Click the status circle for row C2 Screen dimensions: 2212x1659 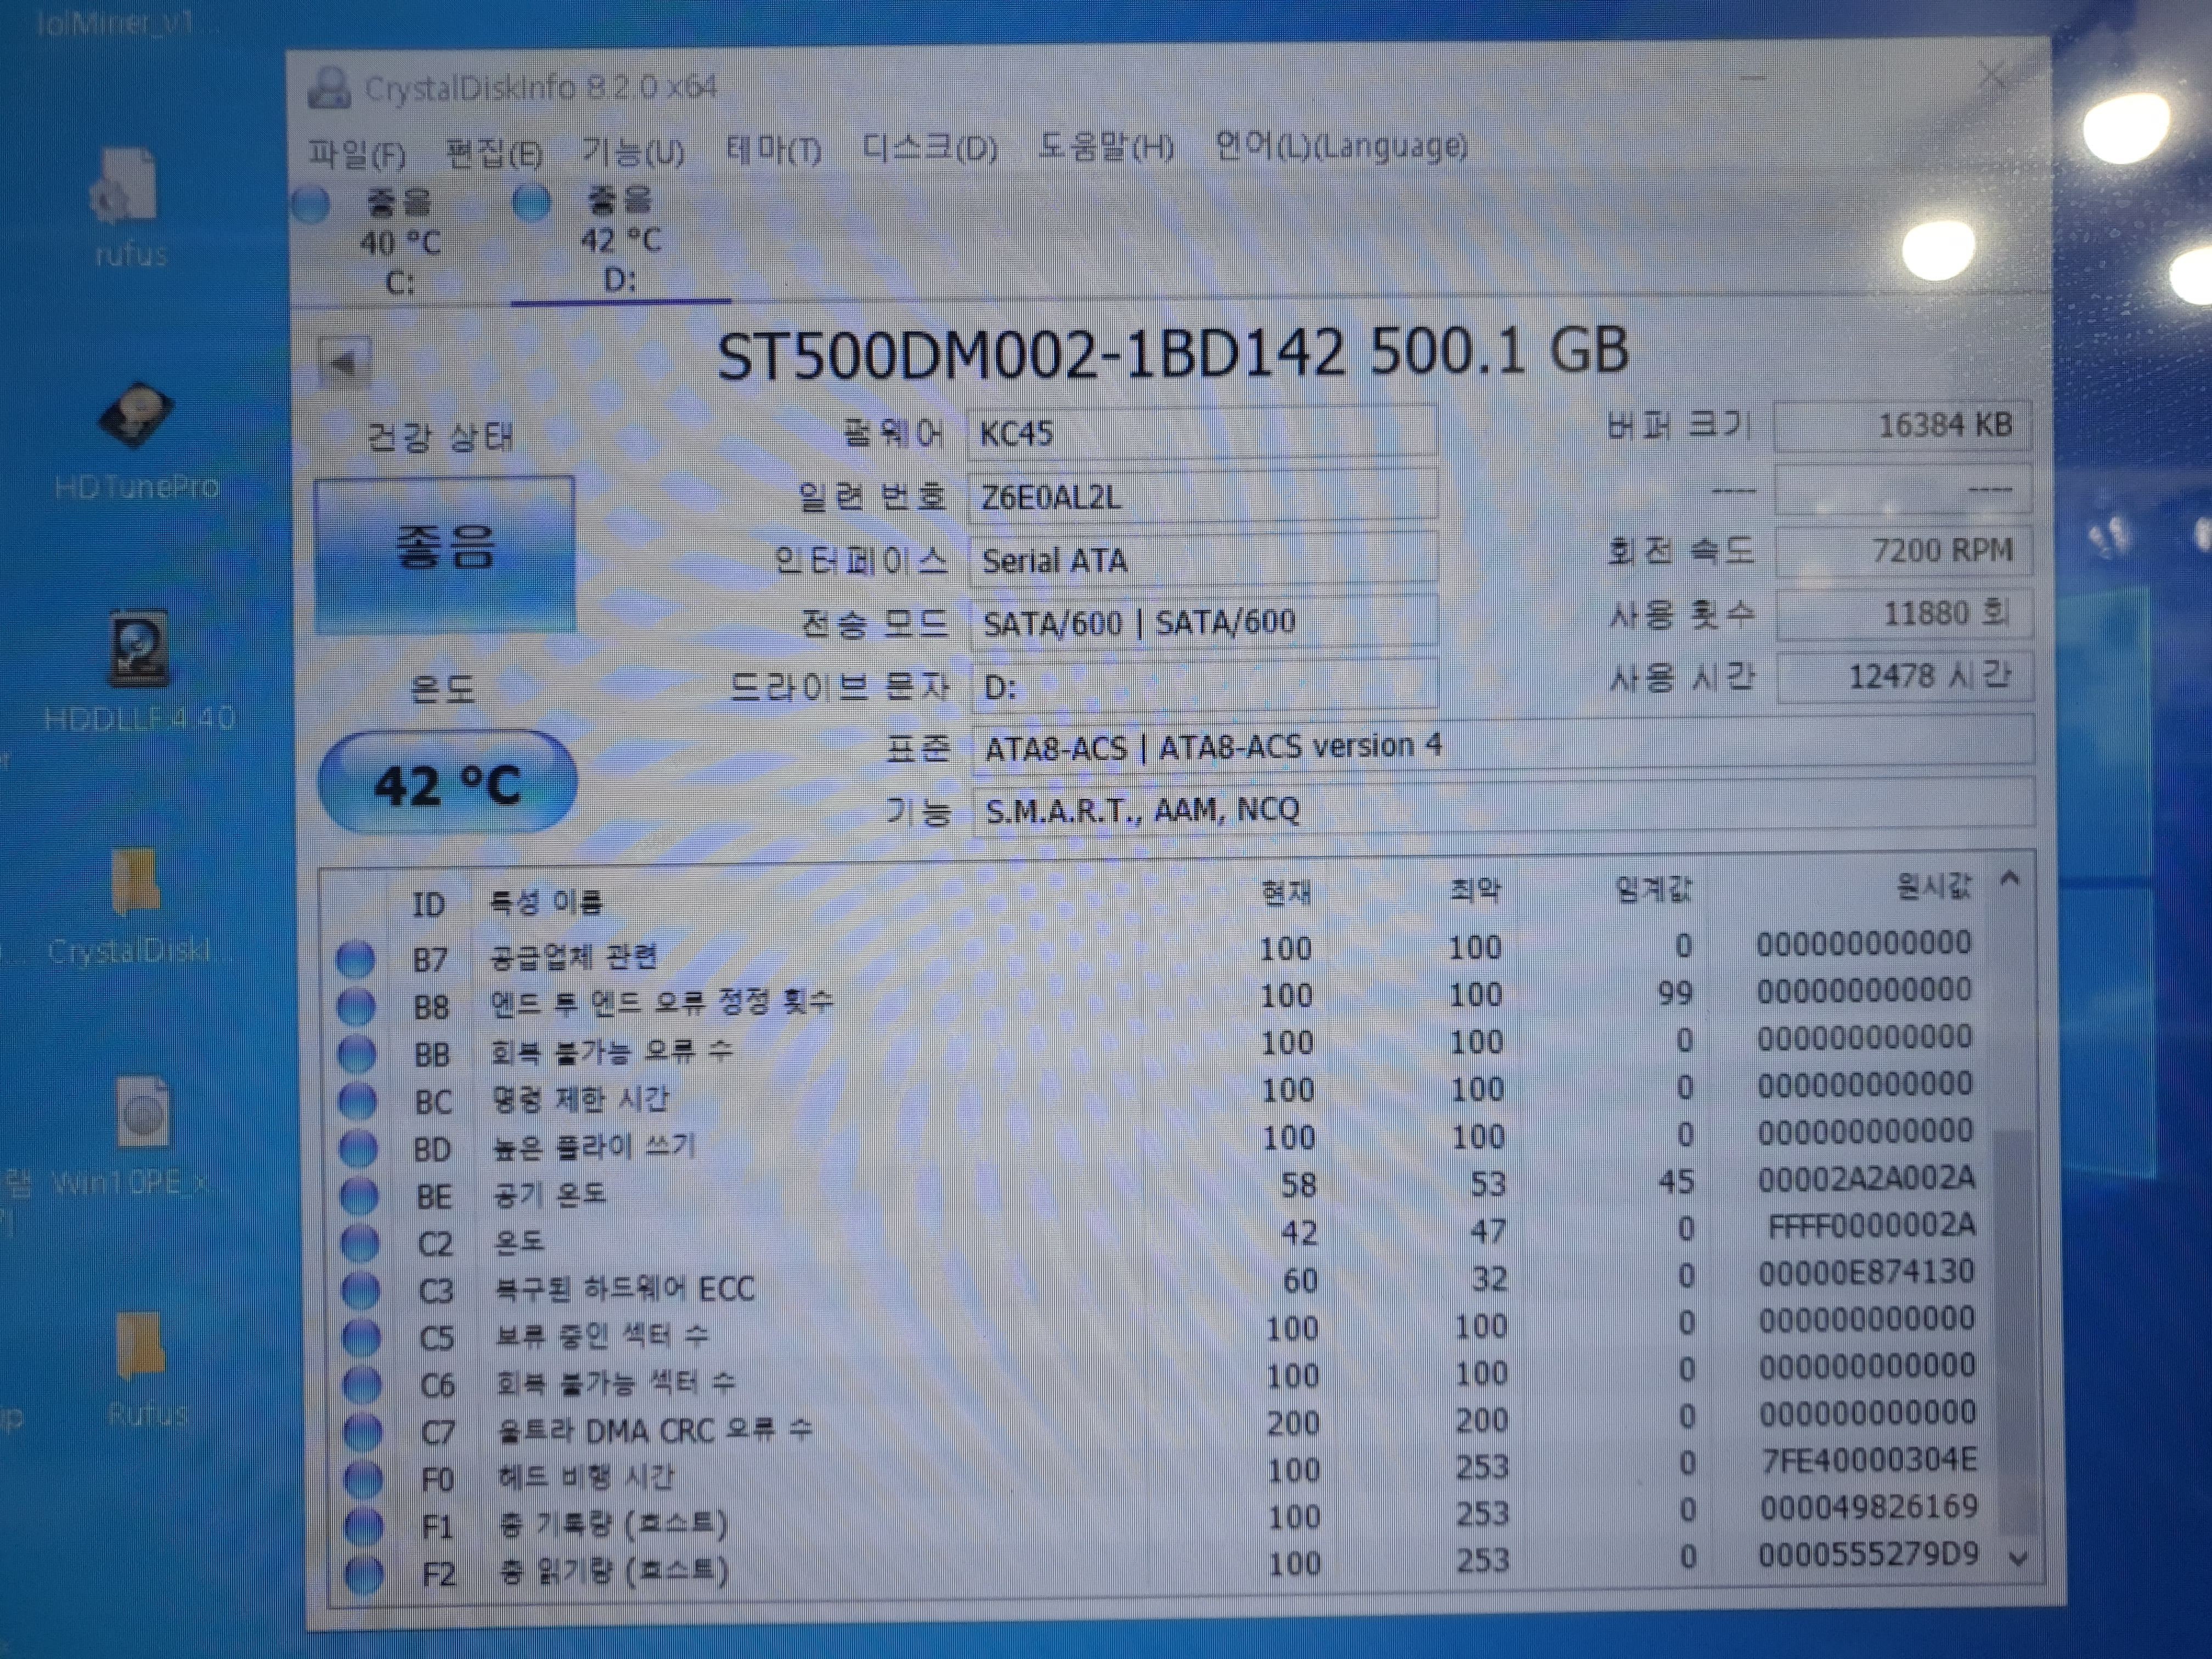(x=359, y=1242)
